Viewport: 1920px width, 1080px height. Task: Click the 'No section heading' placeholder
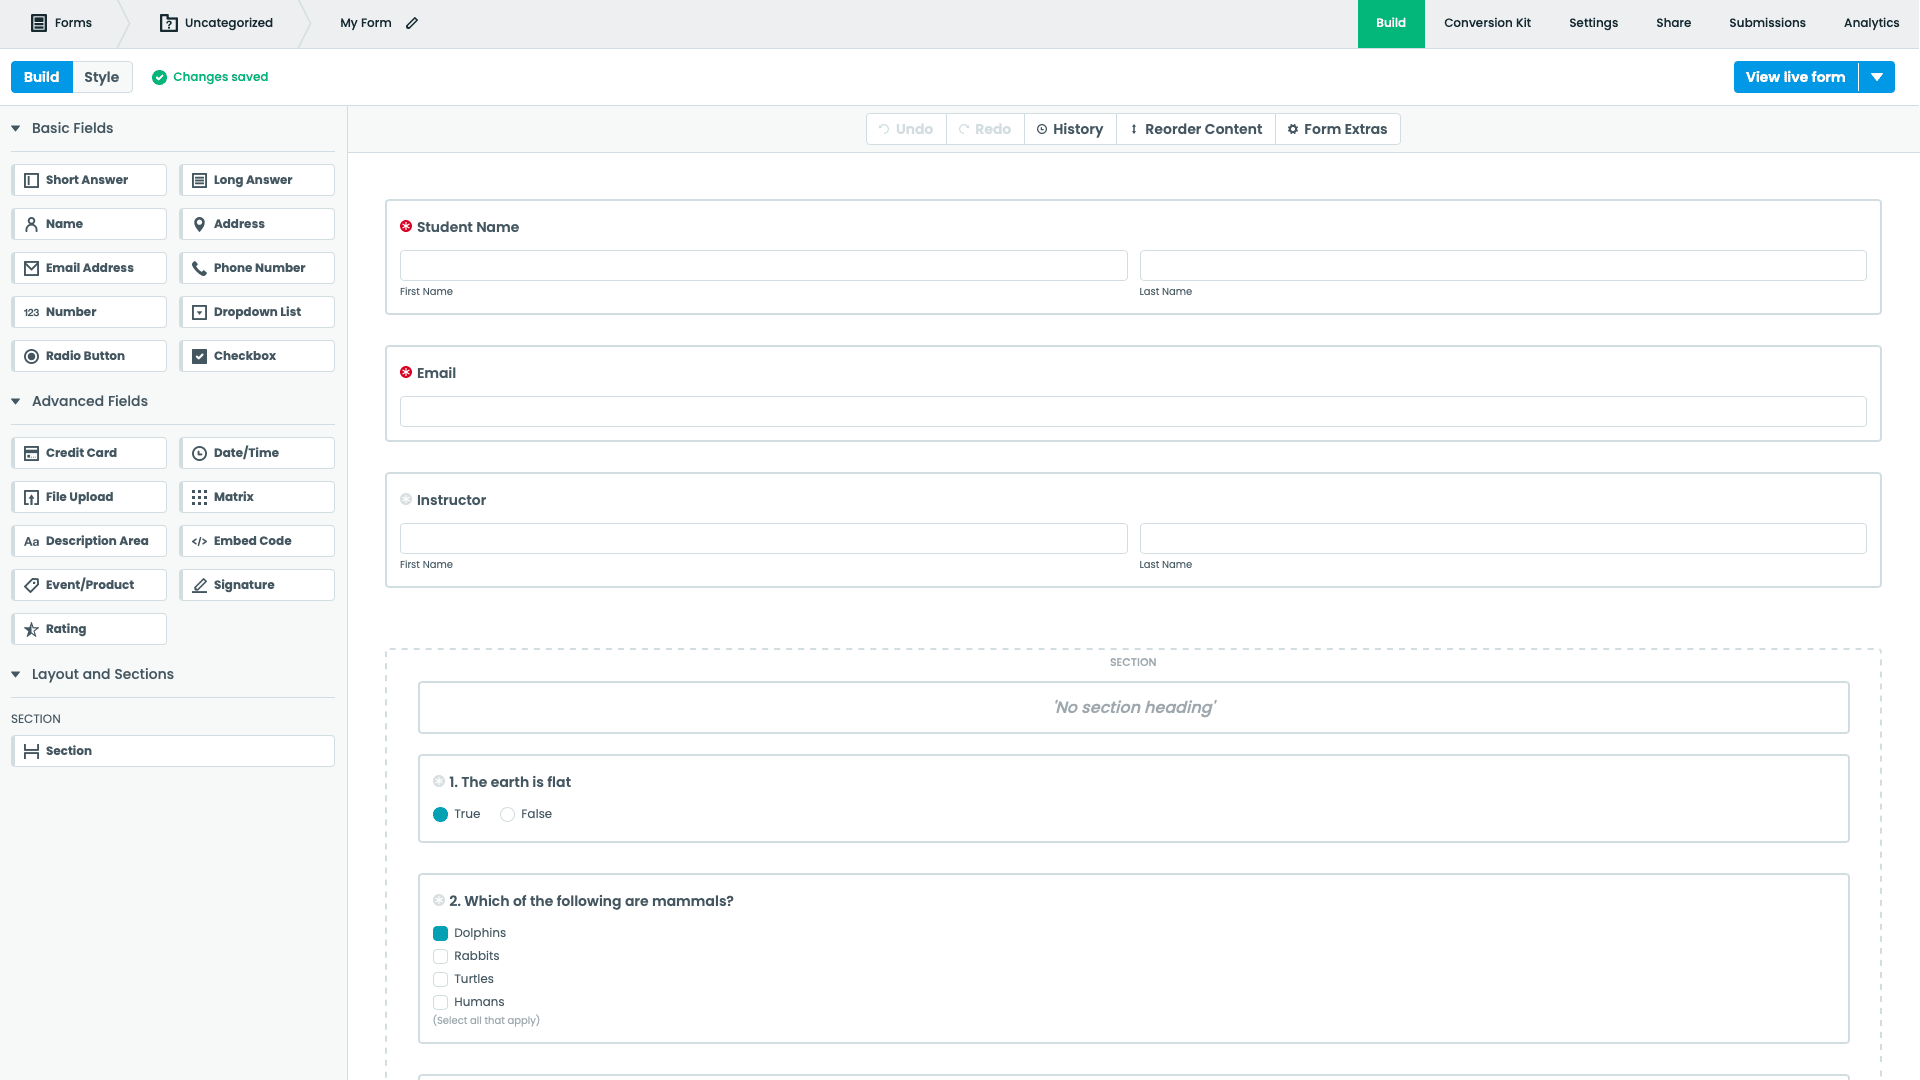click(x=1134, y=708)
